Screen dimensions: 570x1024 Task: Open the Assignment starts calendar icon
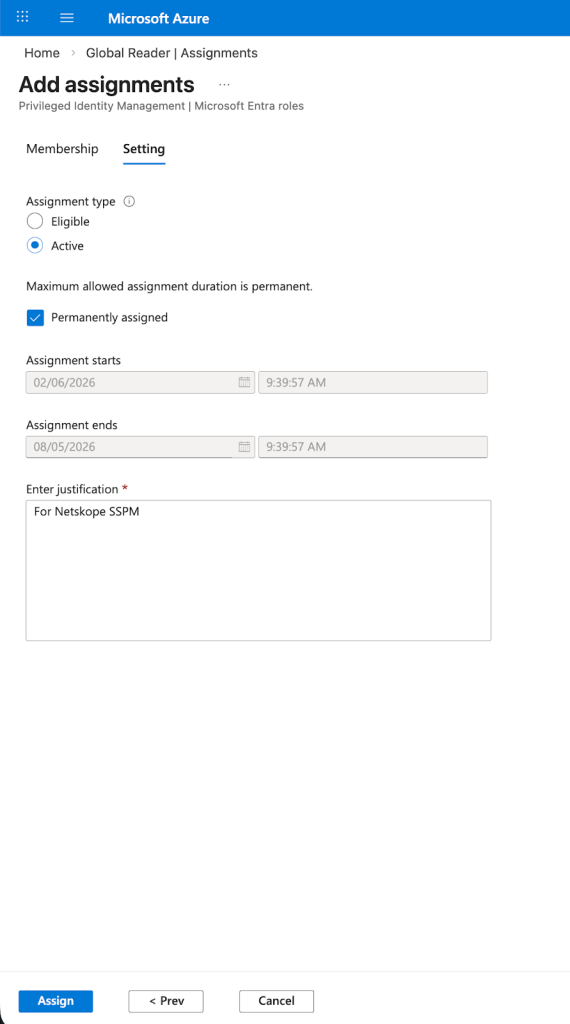244,383
